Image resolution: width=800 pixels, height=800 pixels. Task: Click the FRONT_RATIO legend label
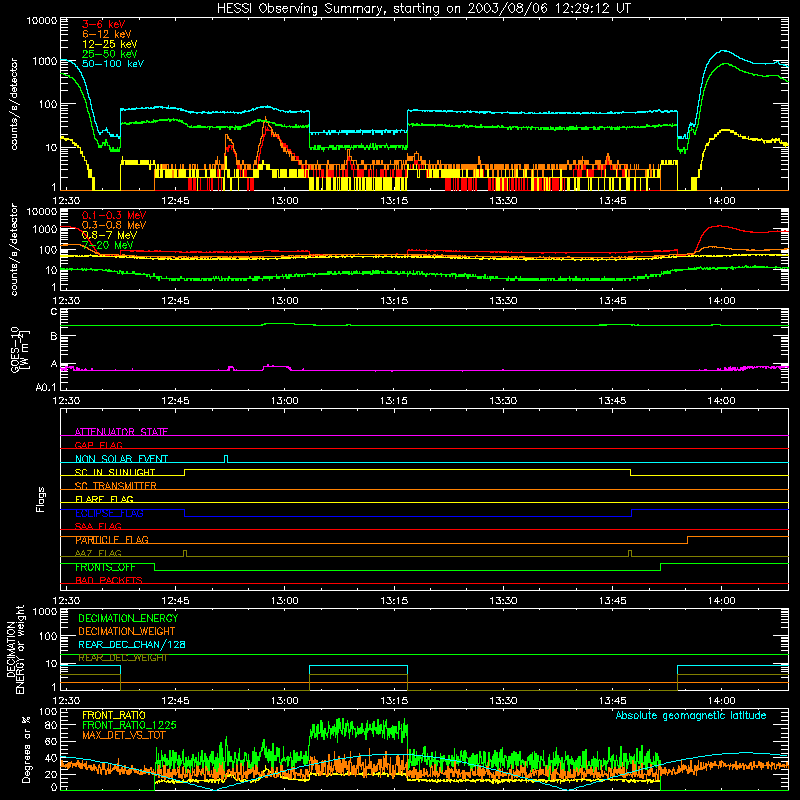coord(114,715)
